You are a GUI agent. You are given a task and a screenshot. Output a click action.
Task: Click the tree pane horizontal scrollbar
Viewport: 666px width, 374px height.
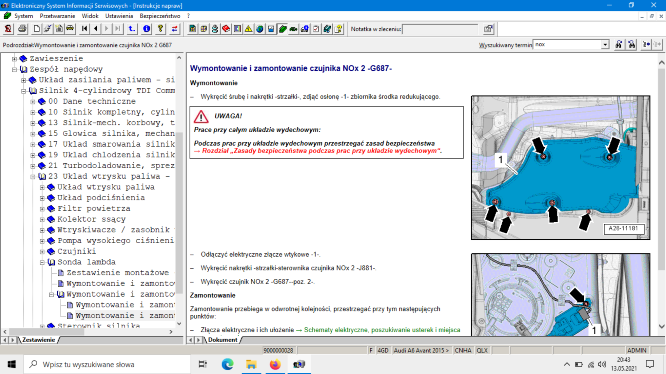coord(88,332)
